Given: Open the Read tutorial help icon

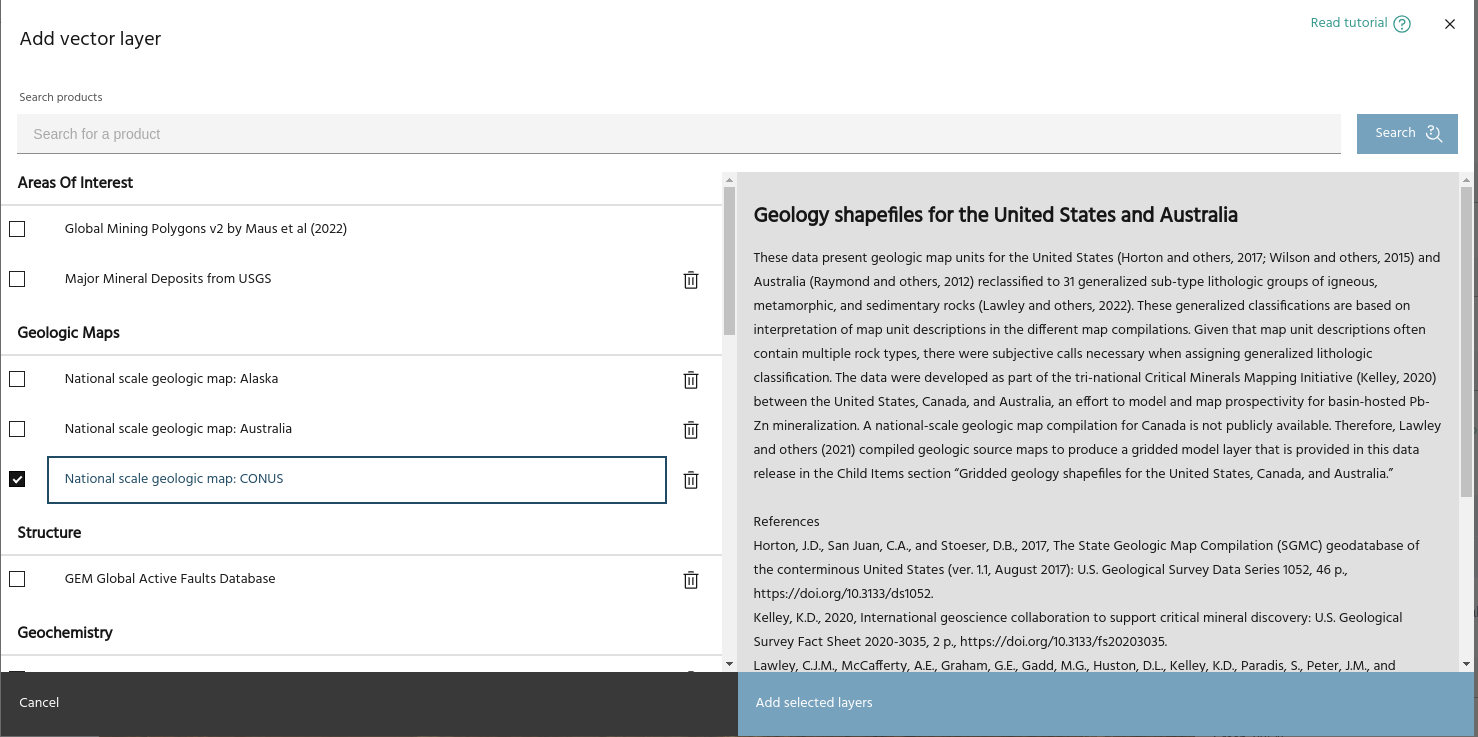Looking at the screenshot, I should click(1402, 24).
